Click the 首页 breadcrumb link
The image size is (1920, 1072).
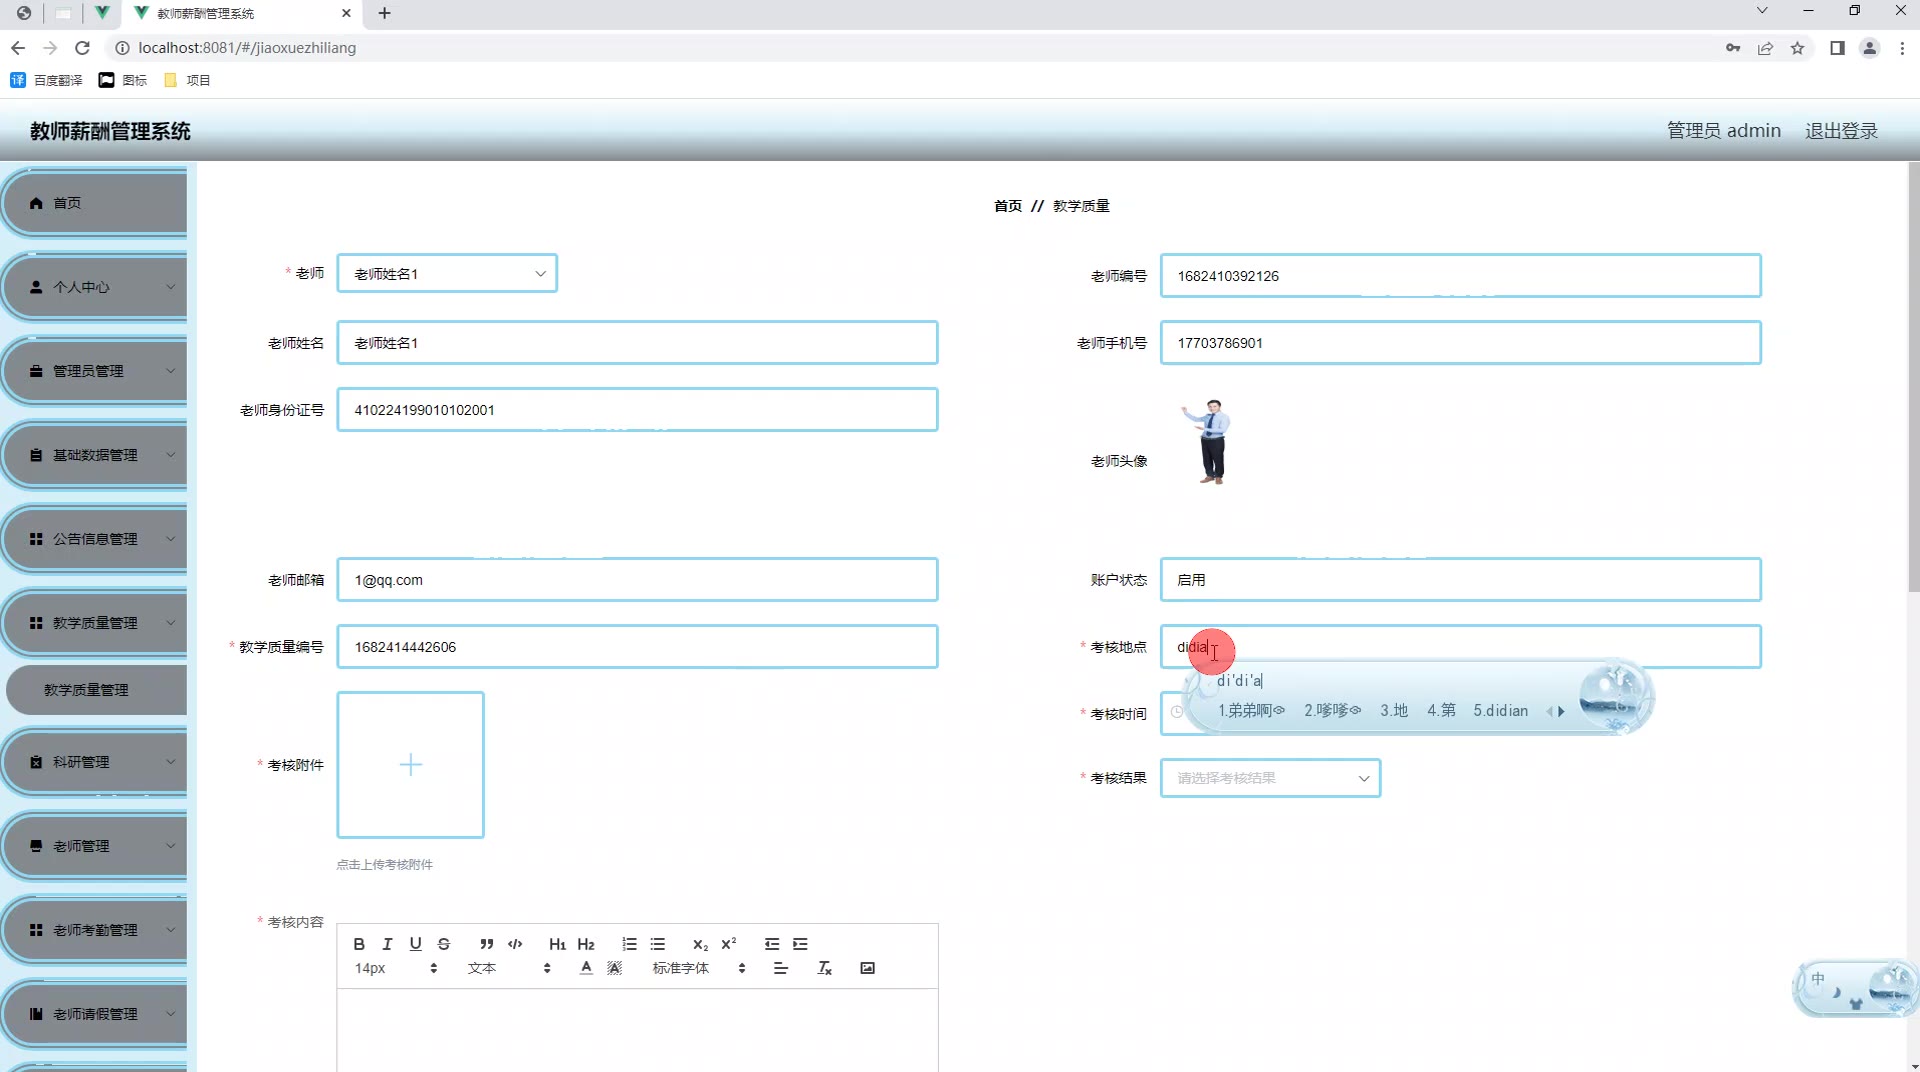pyautogui.click(x=1007, y=206)
